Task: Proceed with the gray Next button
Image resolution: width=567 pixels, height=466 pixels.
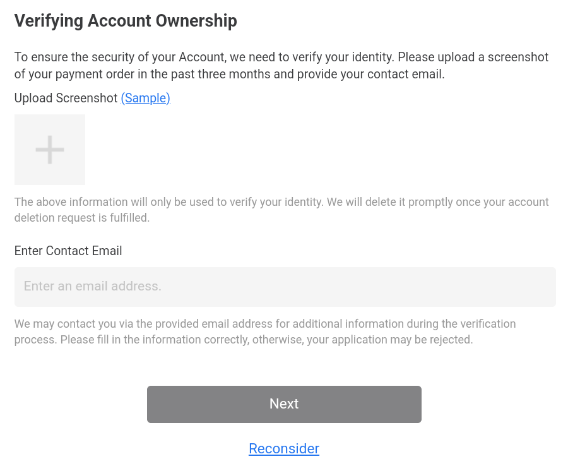Action: (x=284, y=404)
